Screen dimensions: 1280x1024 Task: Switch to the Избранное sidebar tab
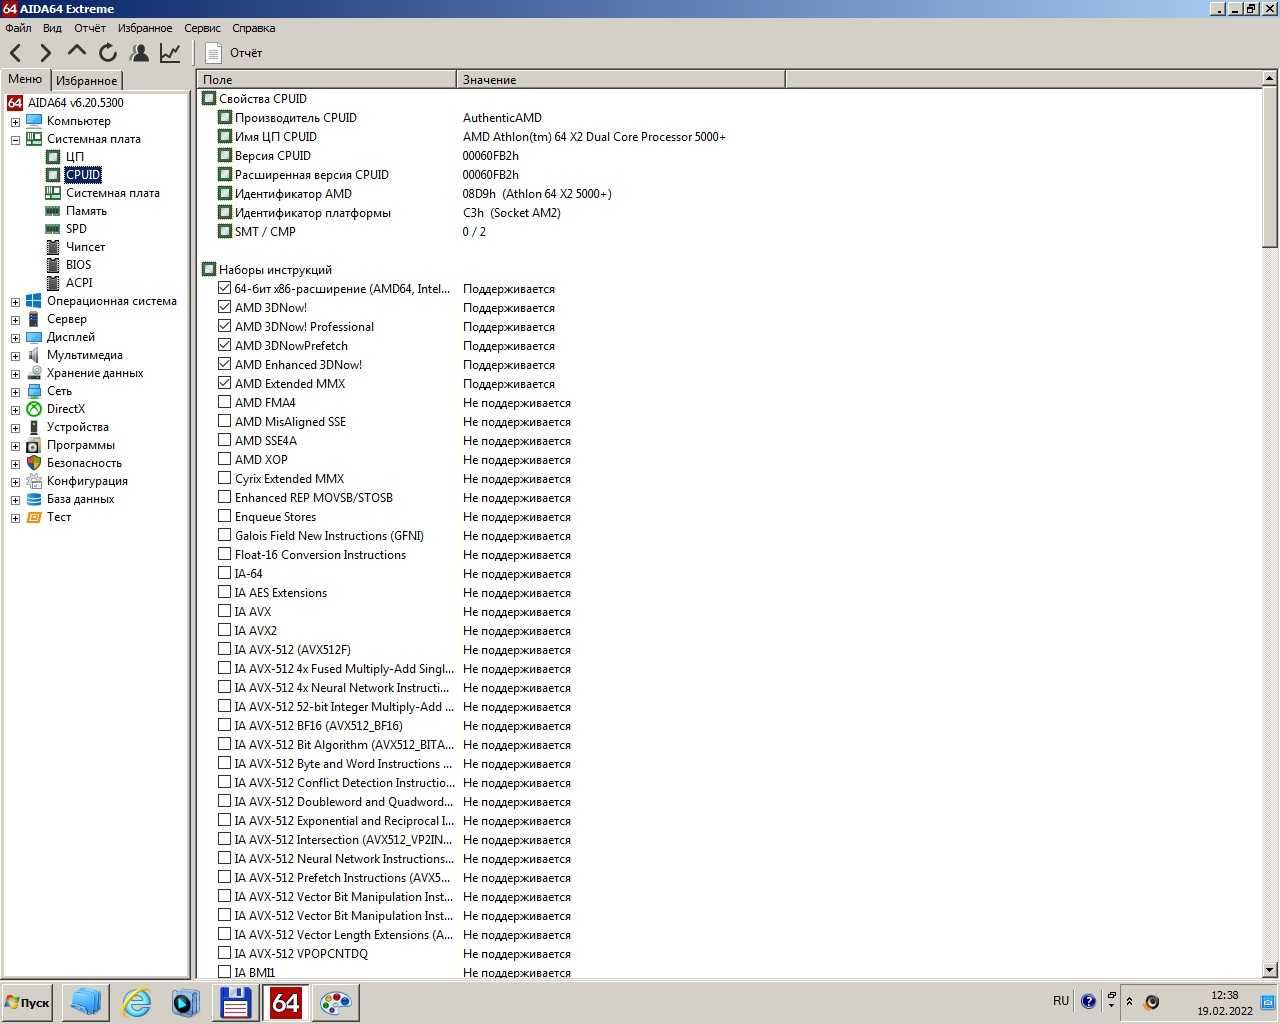[x=86, y=80]
